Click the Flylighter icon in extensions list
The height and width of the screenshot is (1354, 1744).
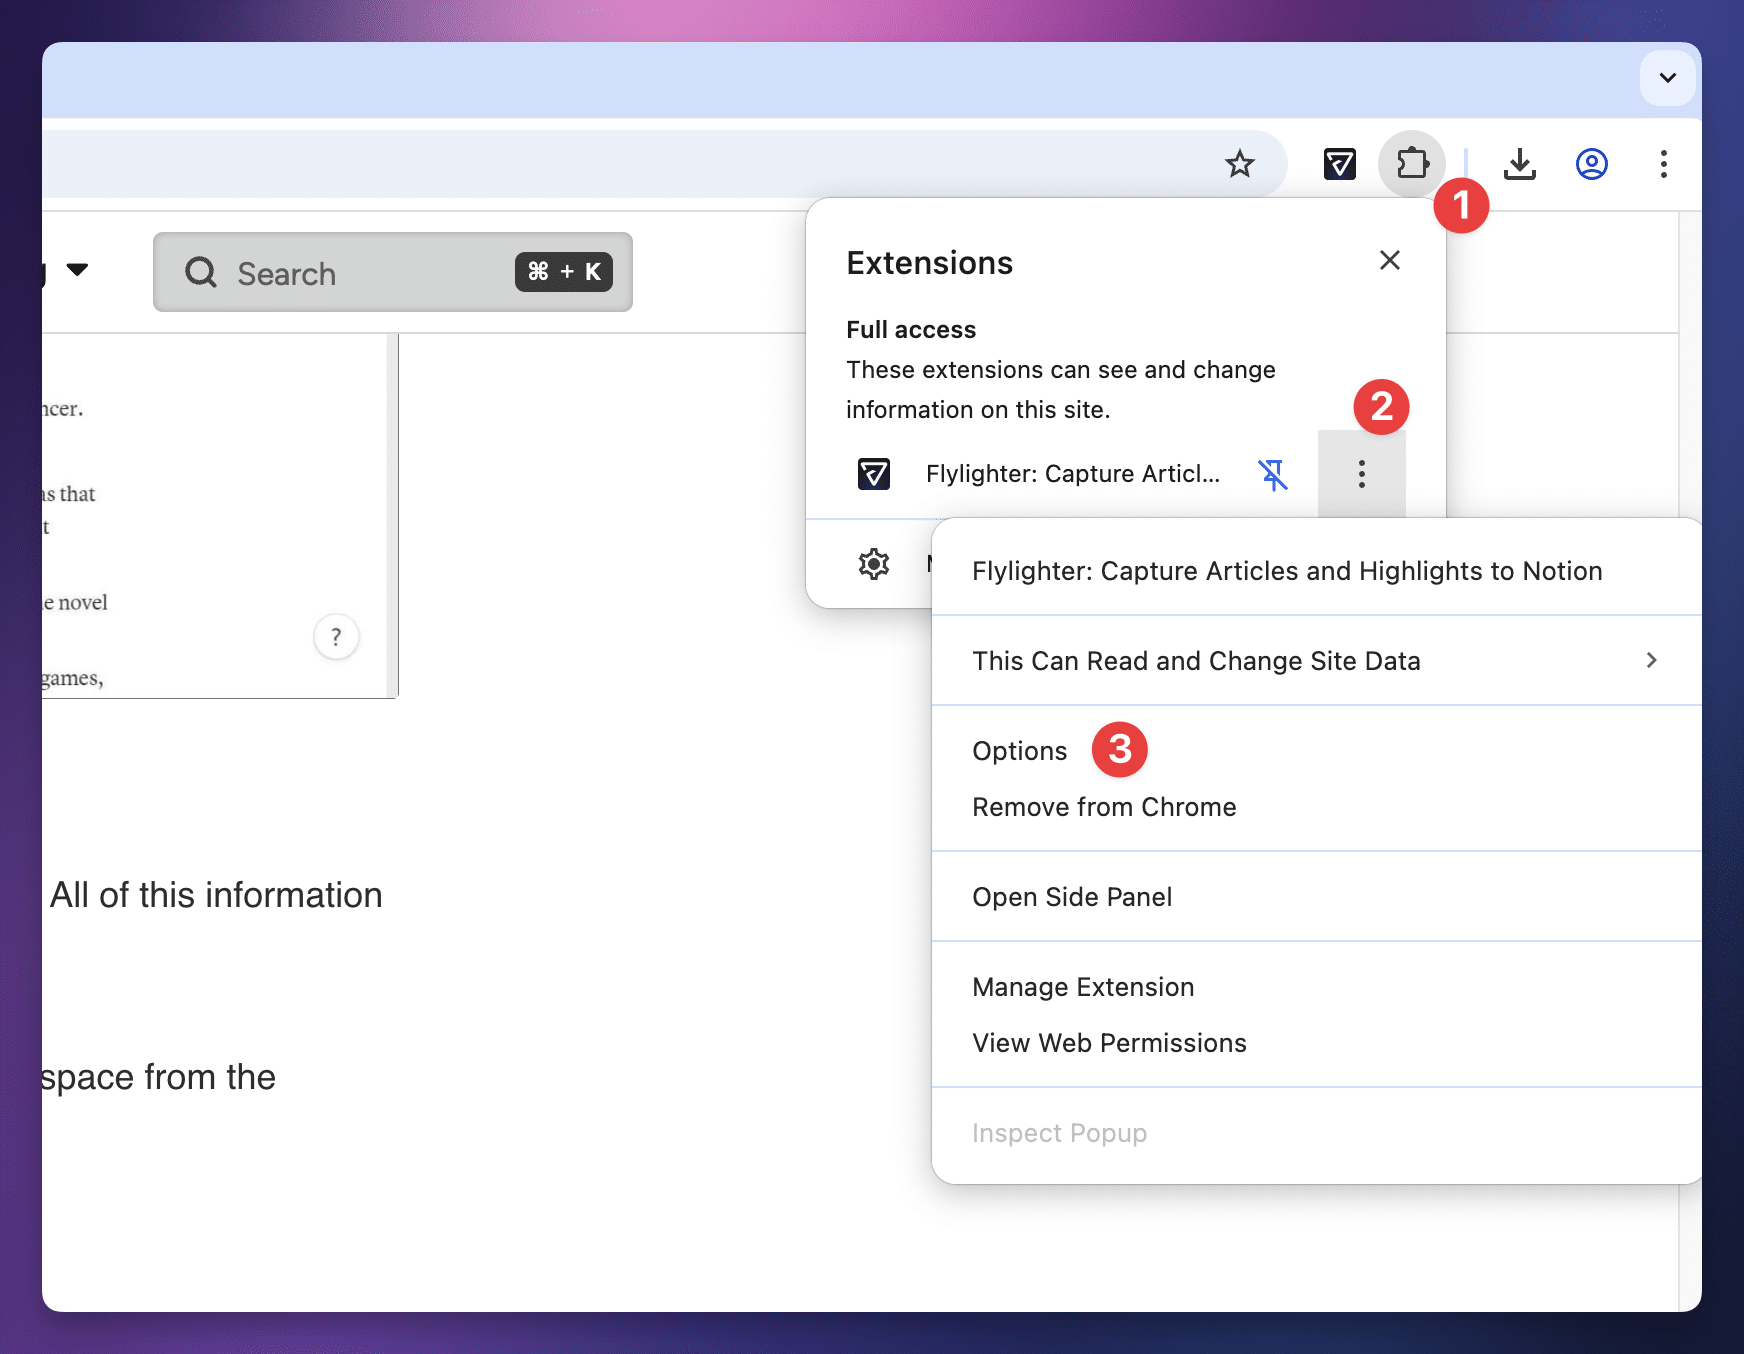(x=874, y=474)
